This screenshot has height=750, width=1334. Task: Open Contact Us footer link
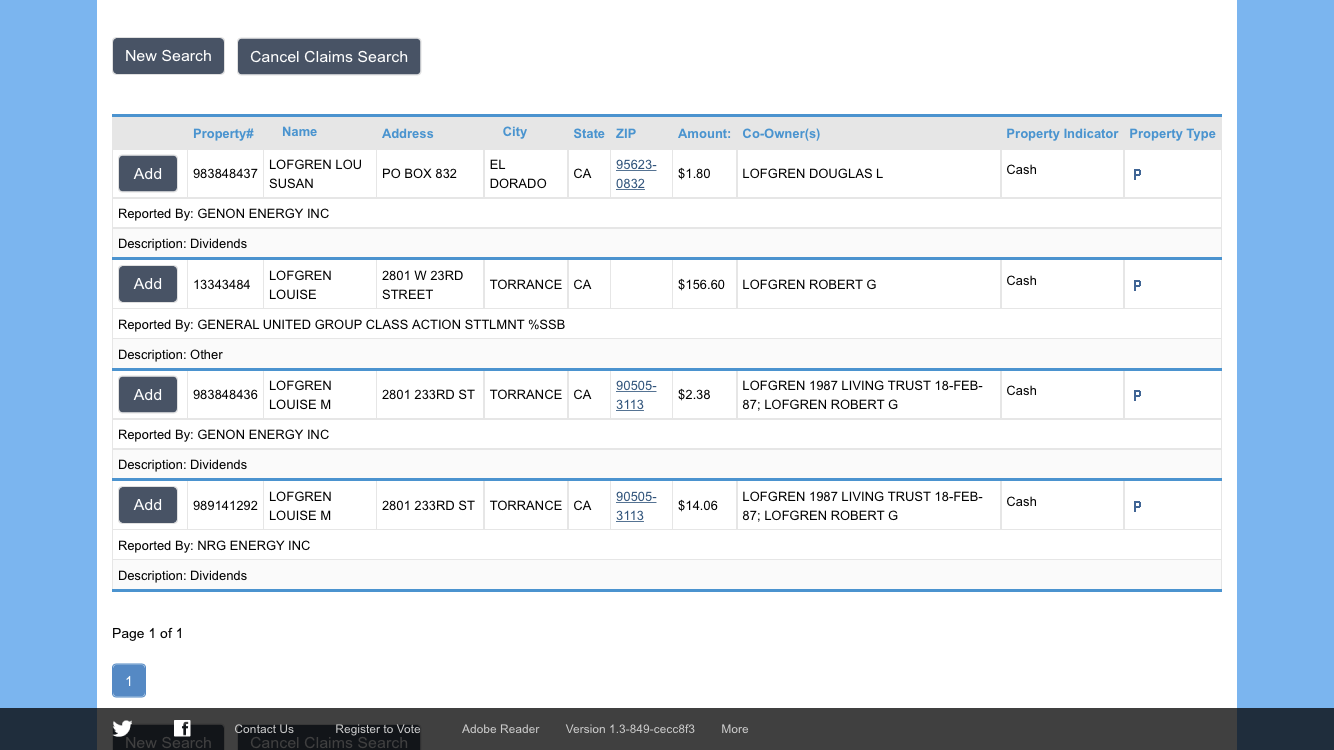point(264,729)
